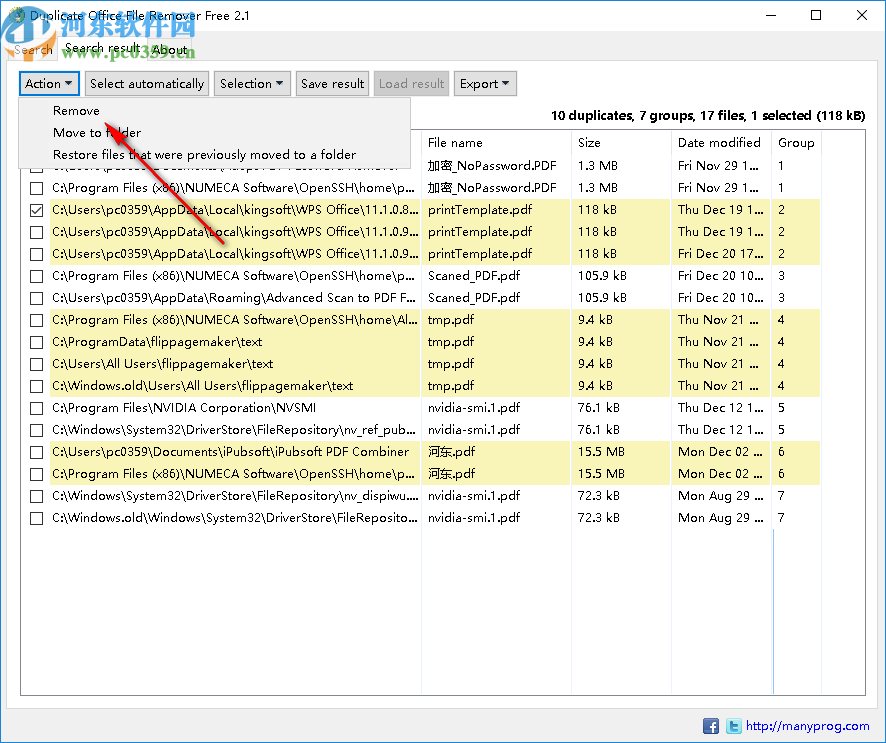Screen dimensions: 886x743
Task: Switch to the About tab
Action: coord(169,49)
